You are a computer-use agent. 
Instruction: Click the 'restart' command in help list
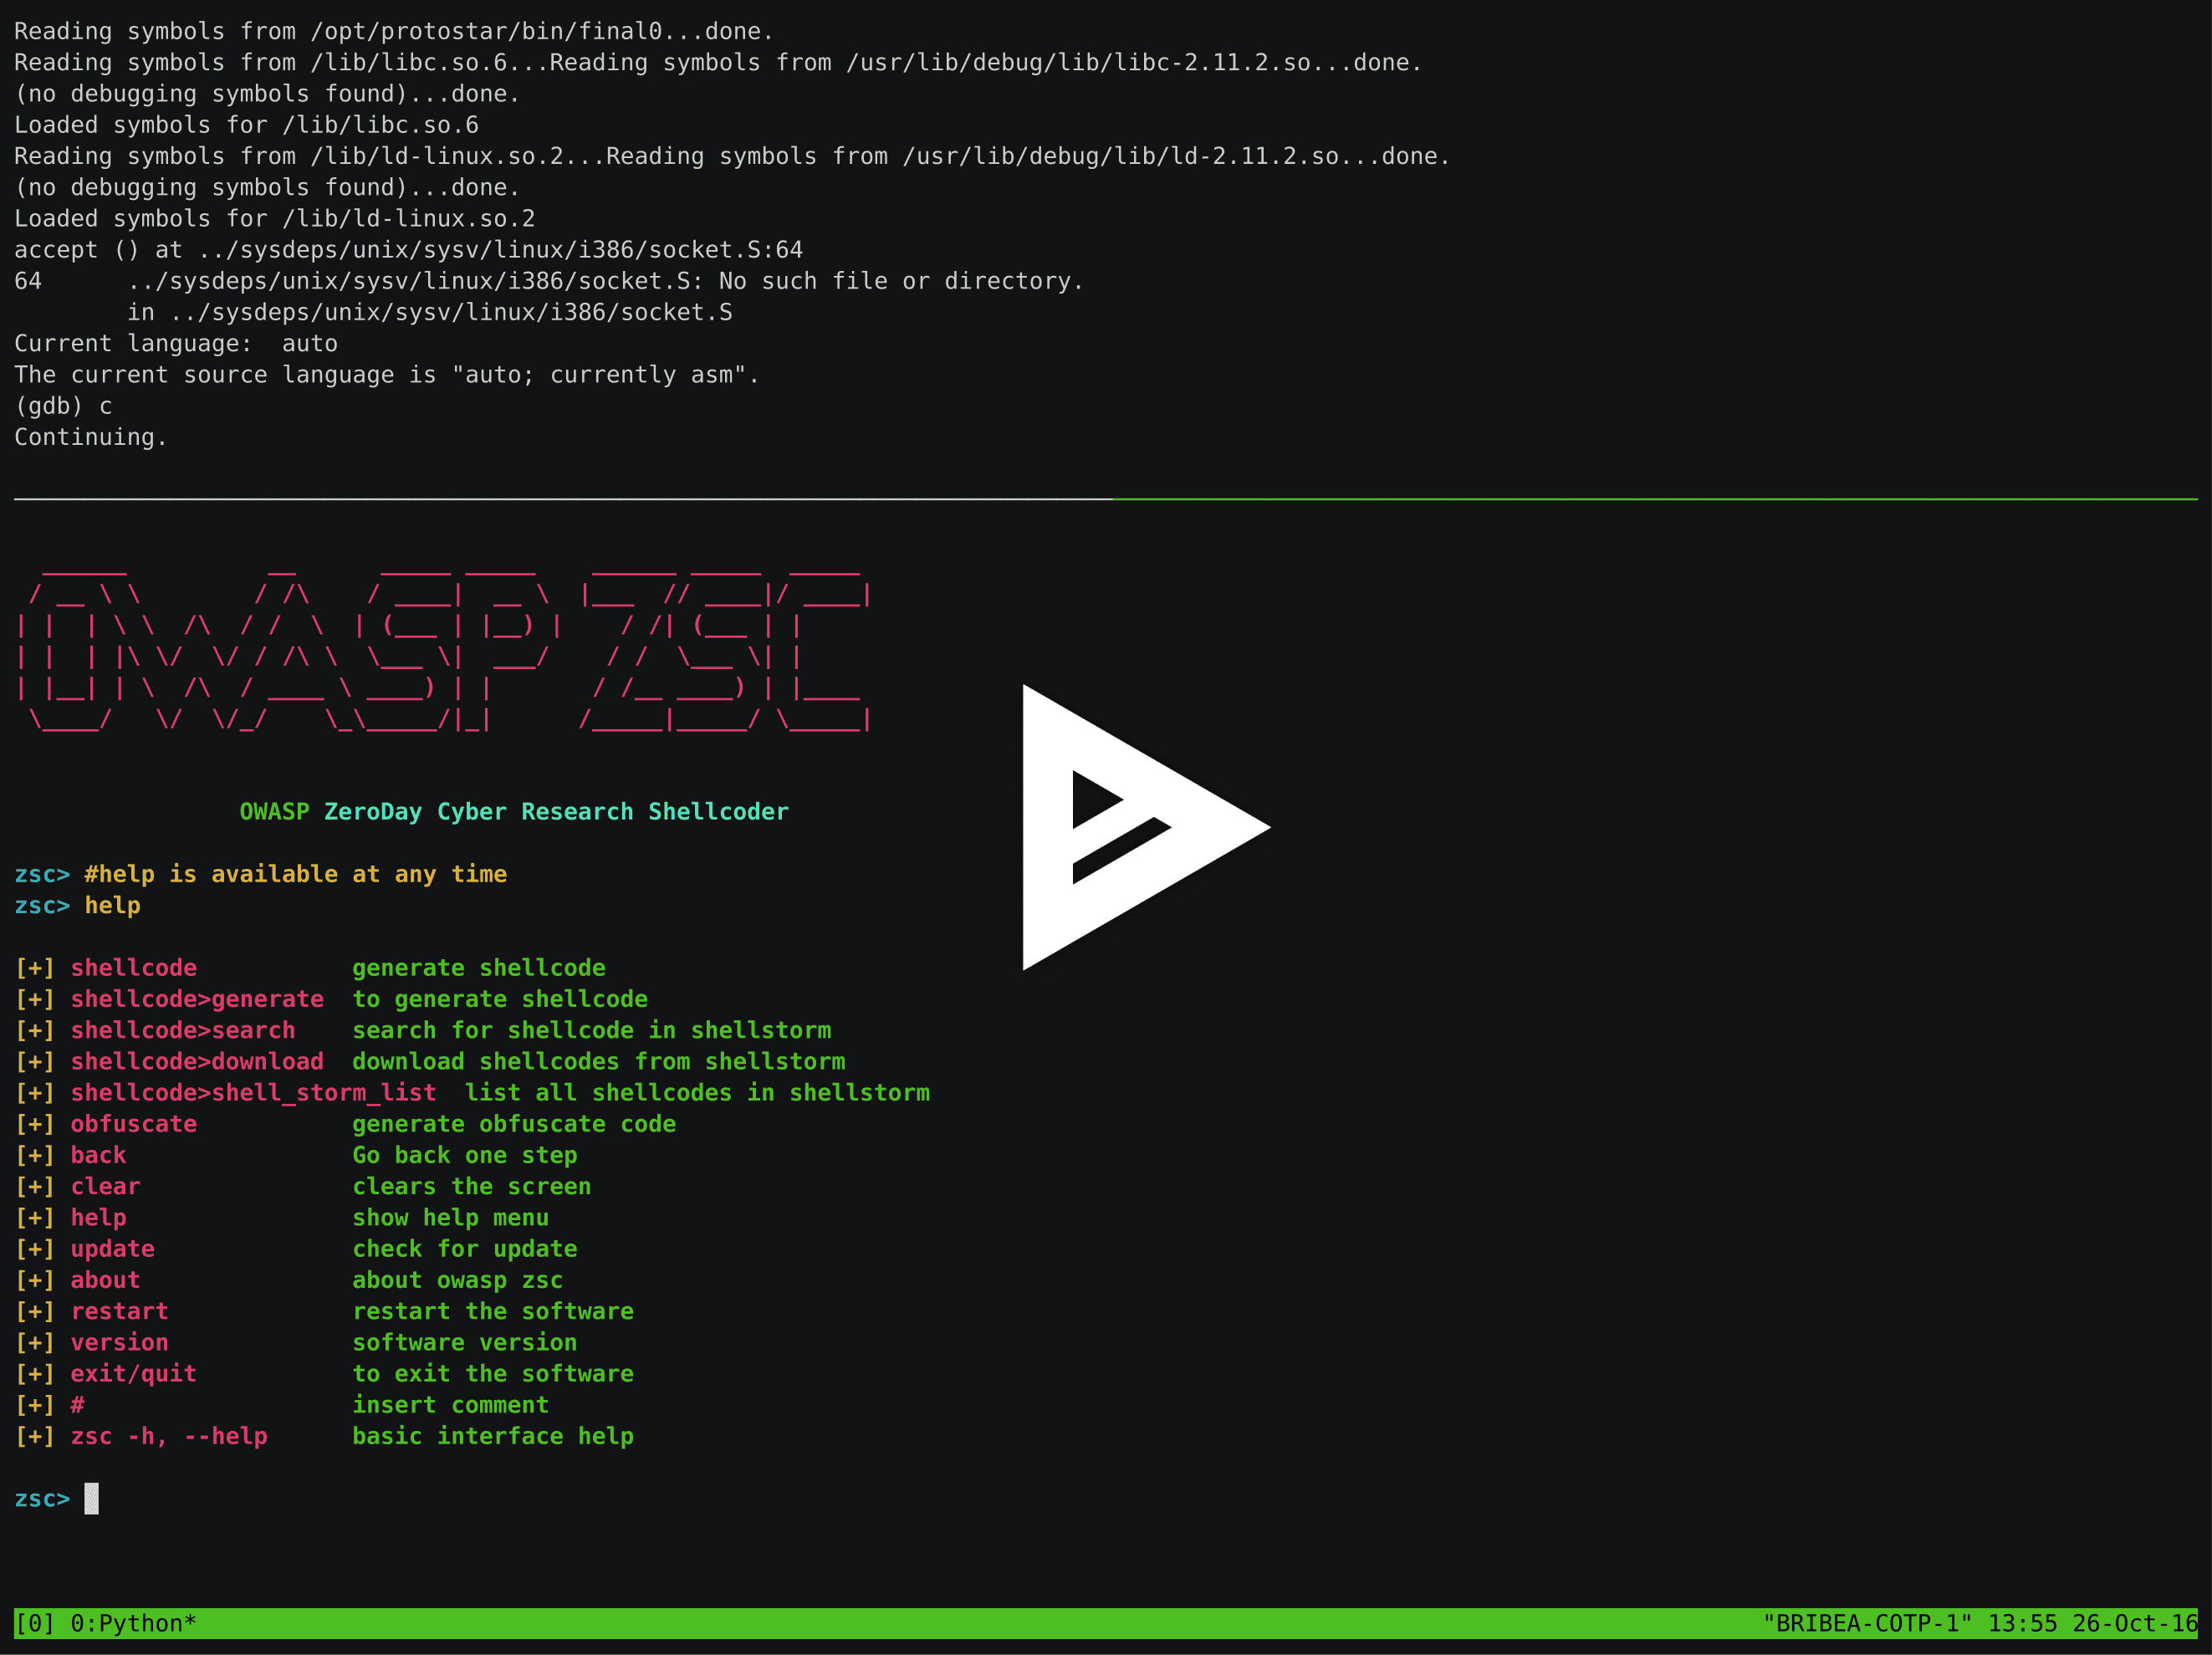pos(119,1311)
